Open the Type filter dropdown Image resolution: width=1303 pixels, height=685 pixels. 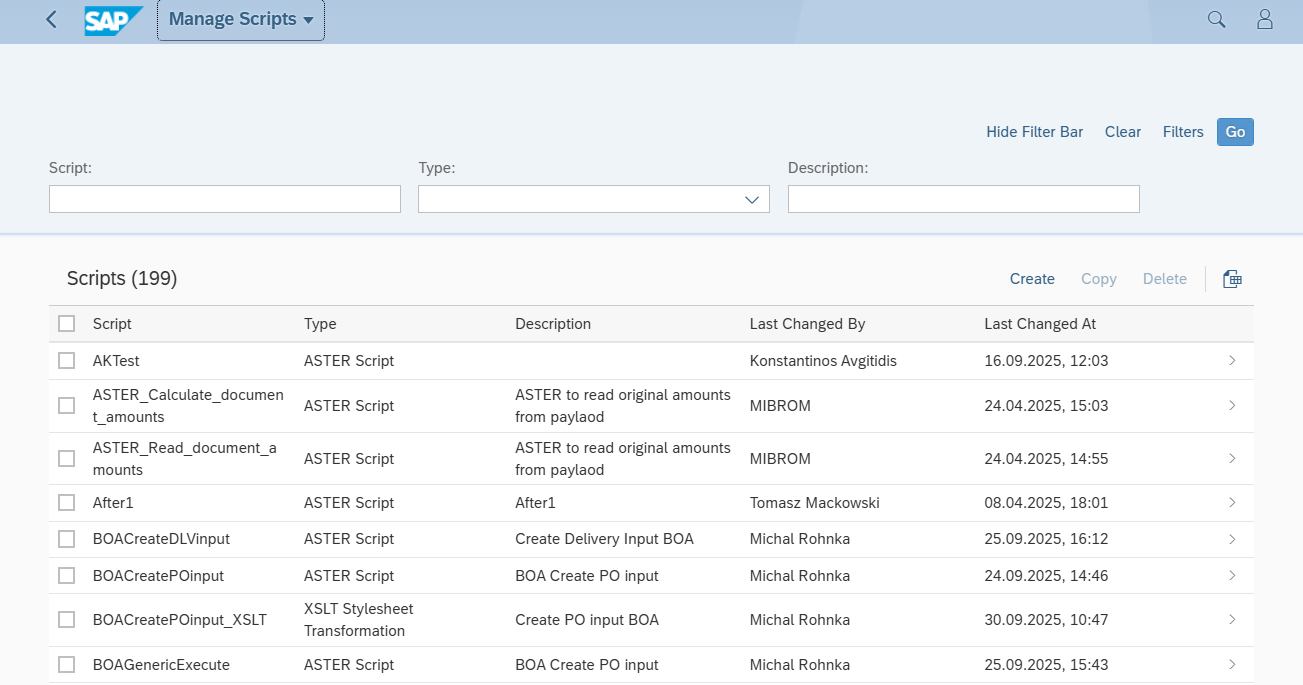point(752,200)
